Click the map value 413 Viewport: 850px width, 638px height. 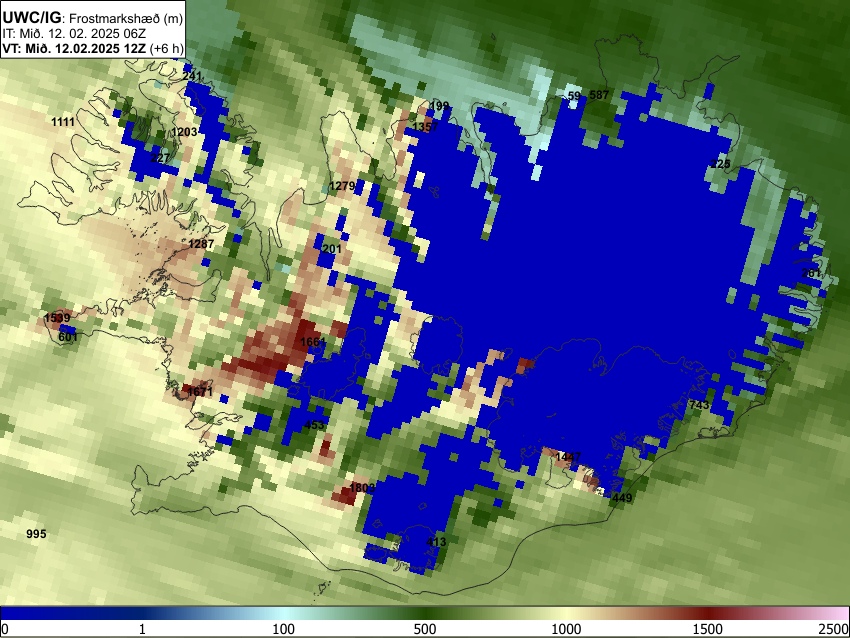436,542
